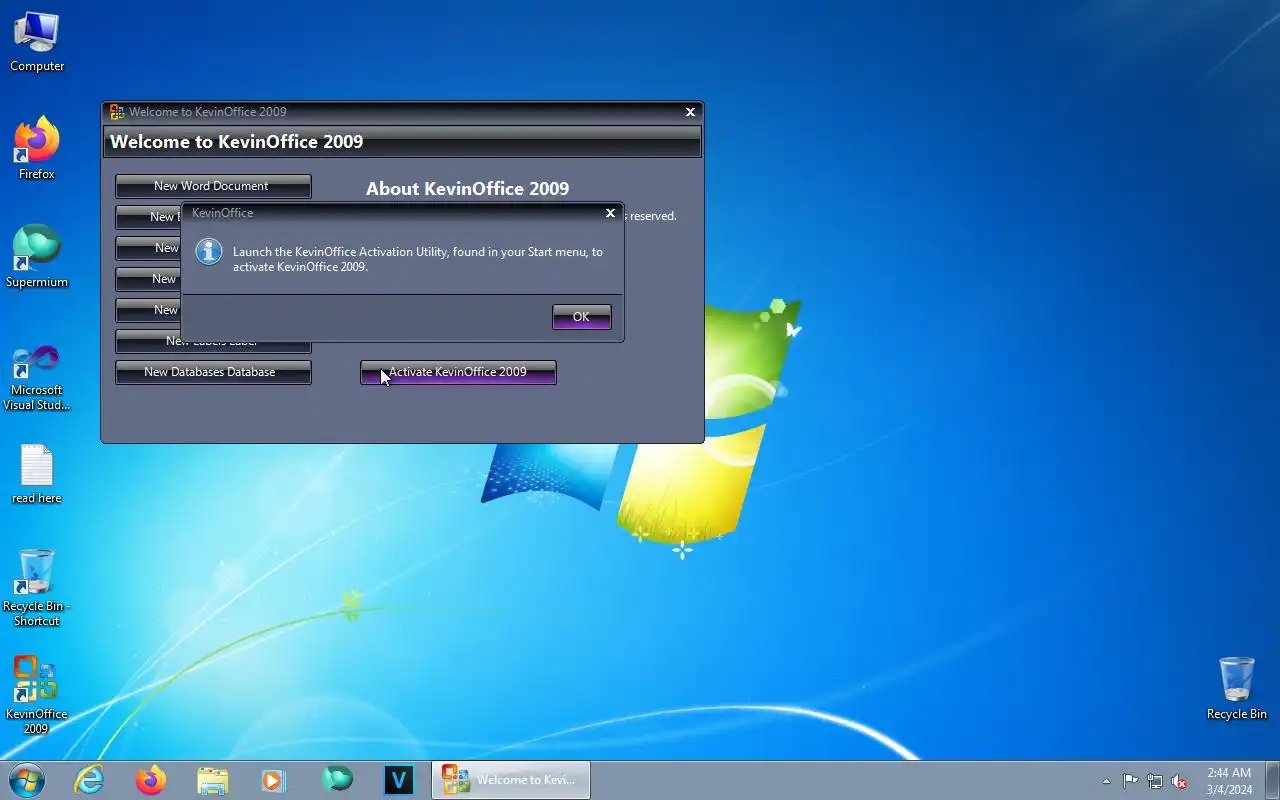1280x800 pixels.
Task: Click Action Center flag tray icon
Action: click(1130, 781)
